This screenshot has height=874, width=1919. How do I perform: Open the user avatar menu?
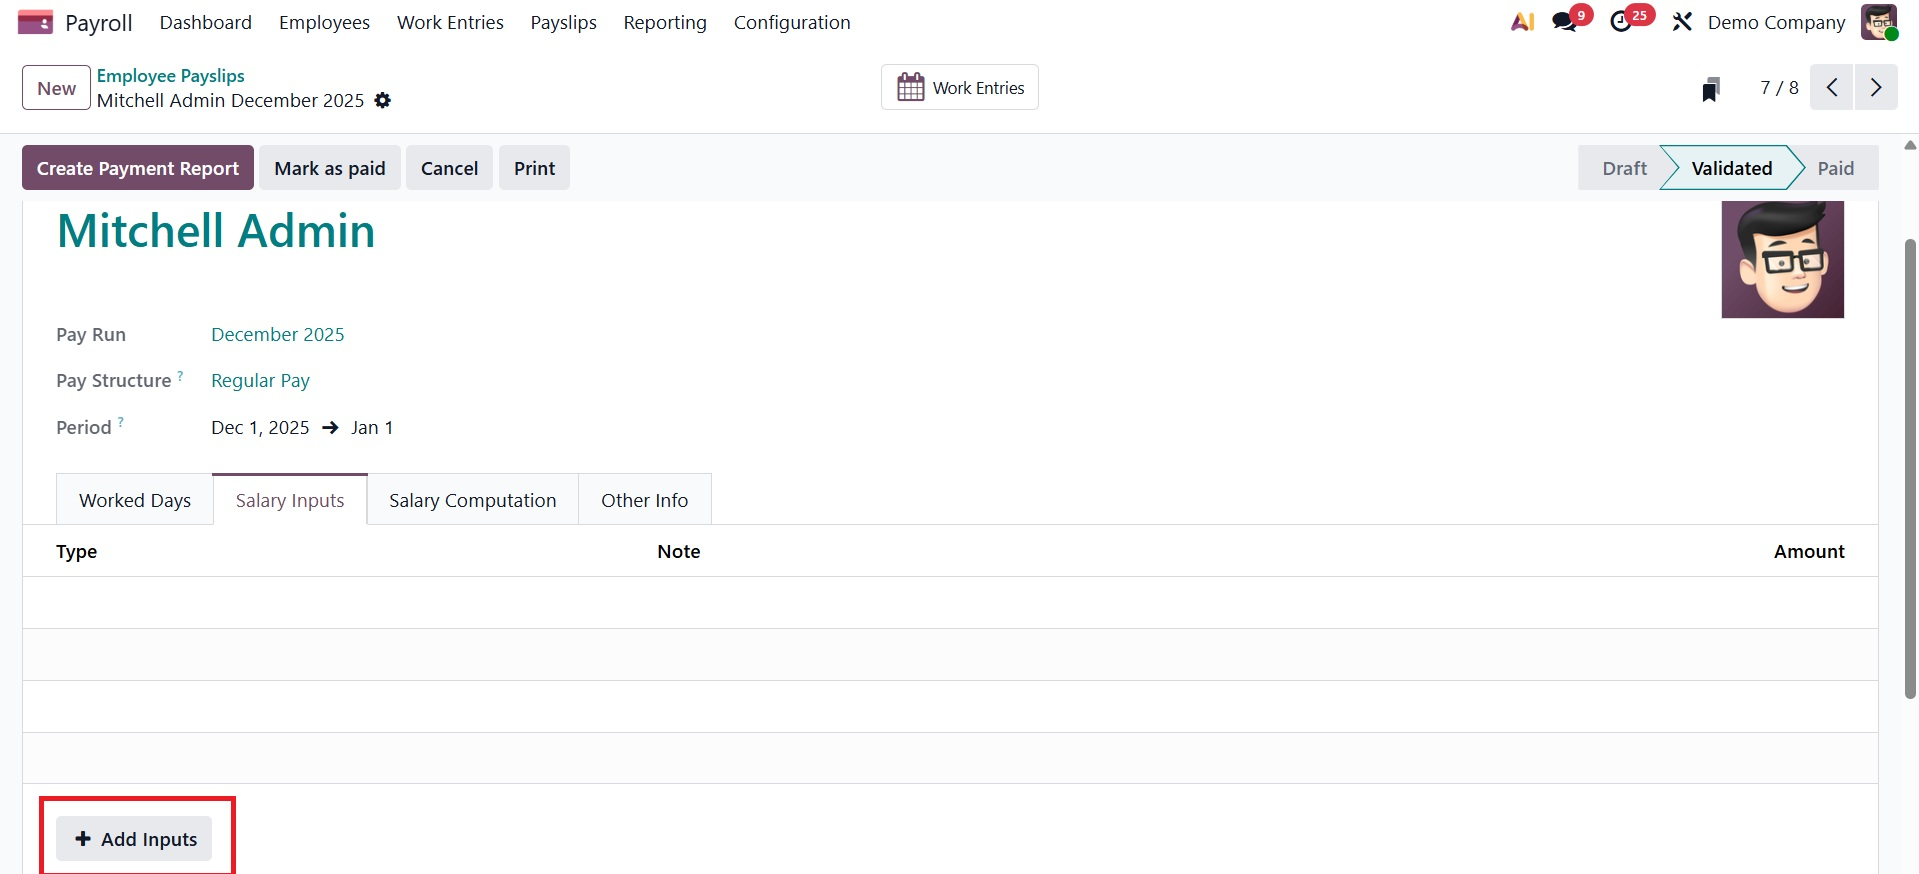click(x=1879, y=22)
